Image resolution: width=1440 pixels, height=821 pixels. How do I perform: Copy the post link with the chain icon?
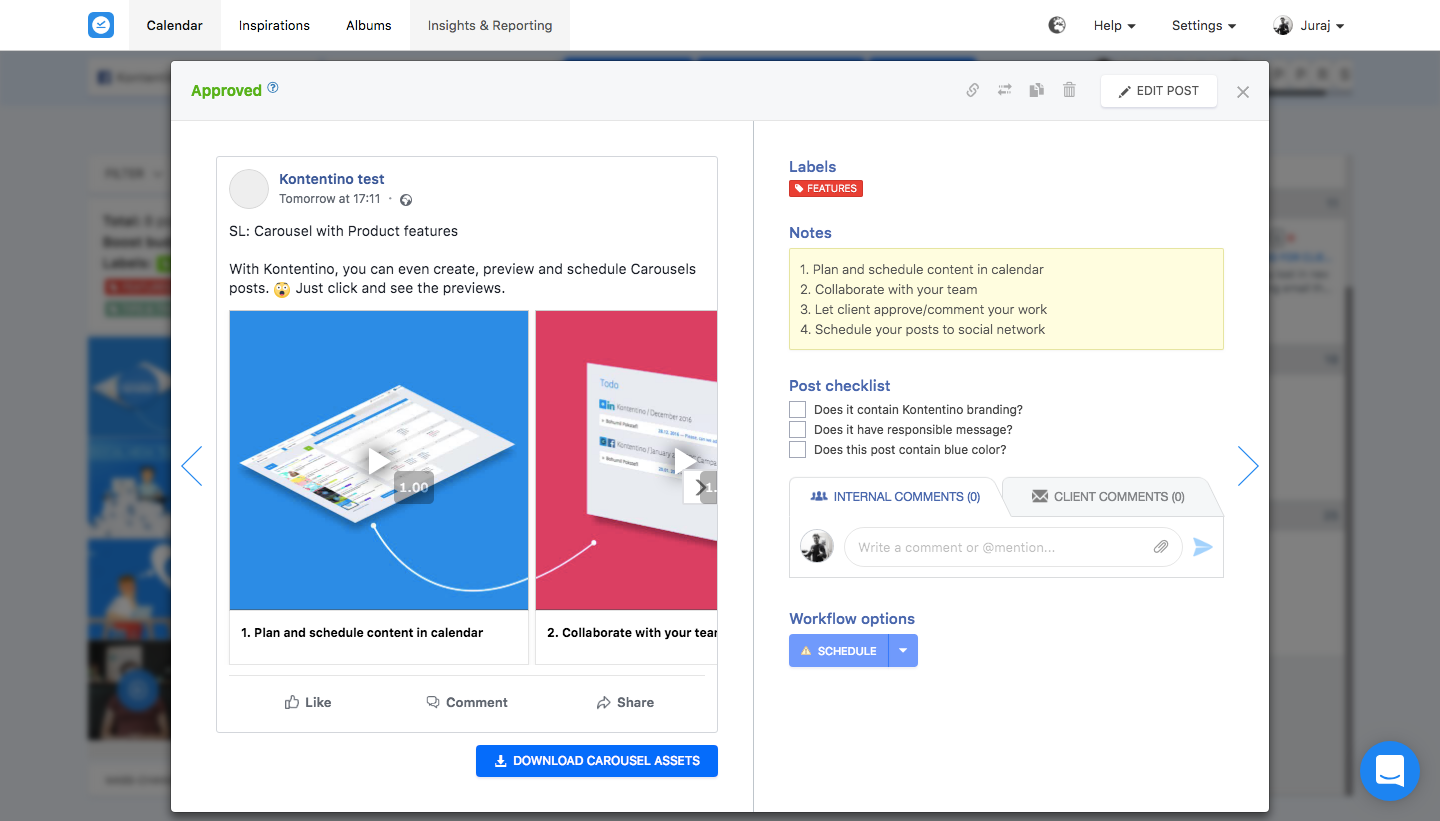(972, 90)
